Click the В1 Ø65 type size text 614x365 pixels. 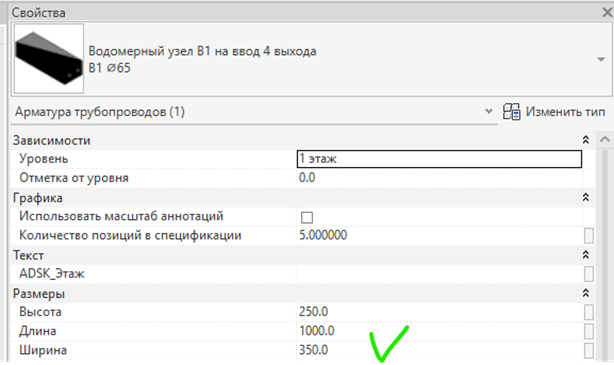coord(109,68)
